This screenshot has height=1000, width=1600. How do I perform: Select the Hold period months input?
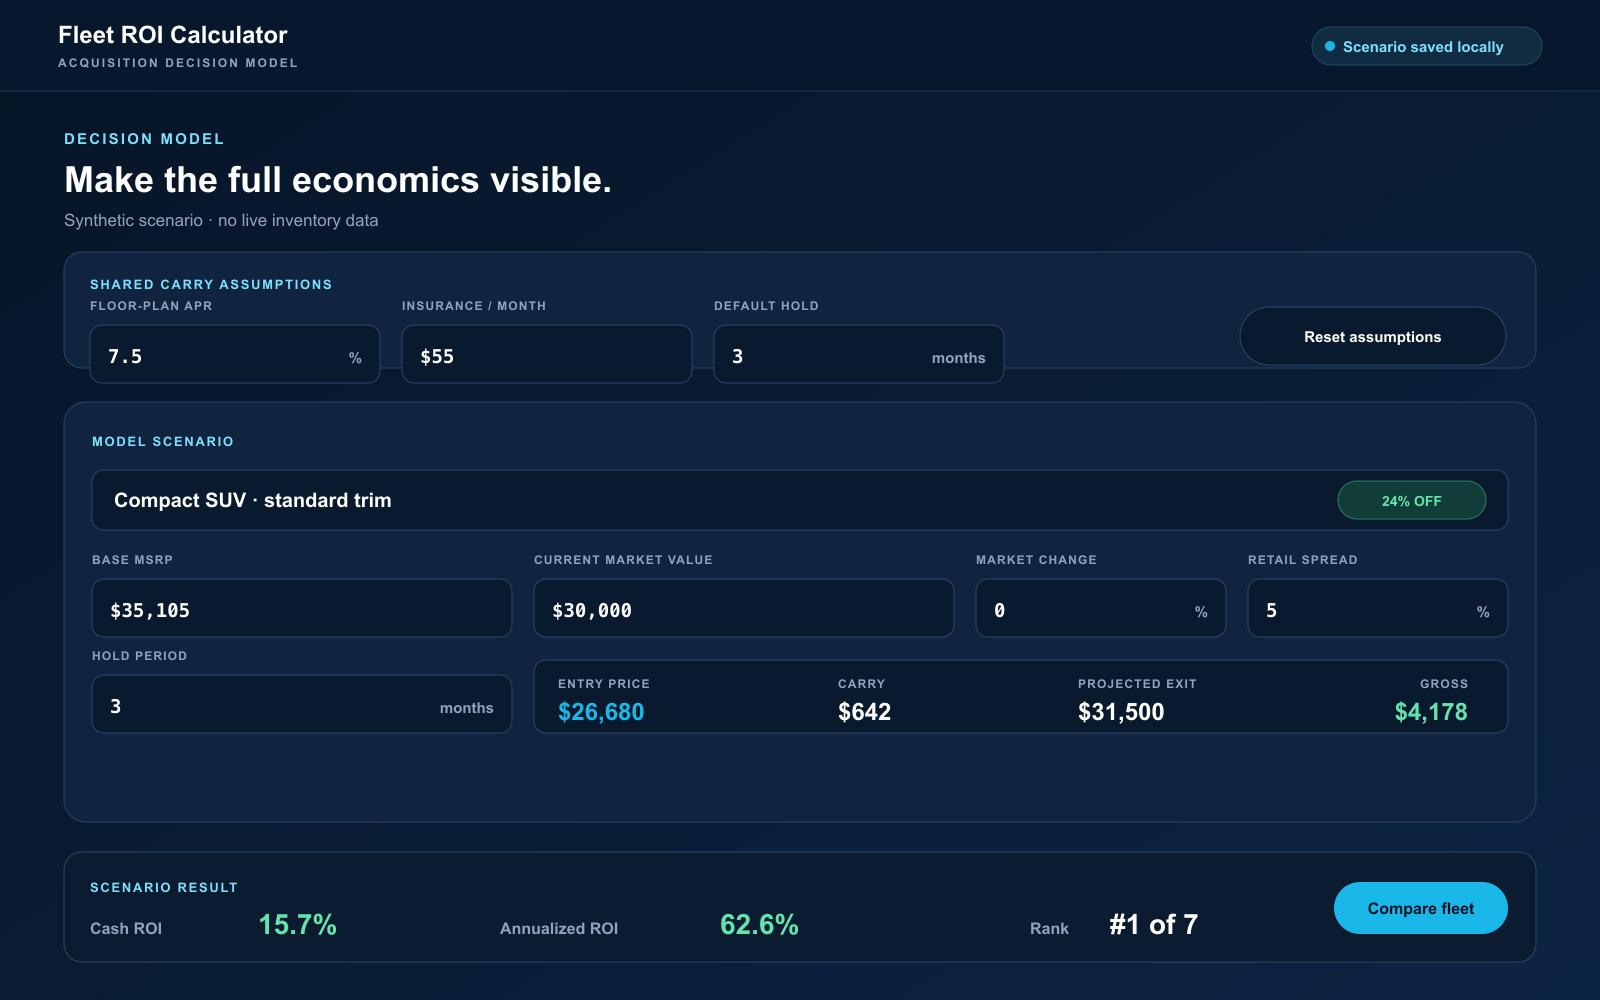tap(302, 704)
